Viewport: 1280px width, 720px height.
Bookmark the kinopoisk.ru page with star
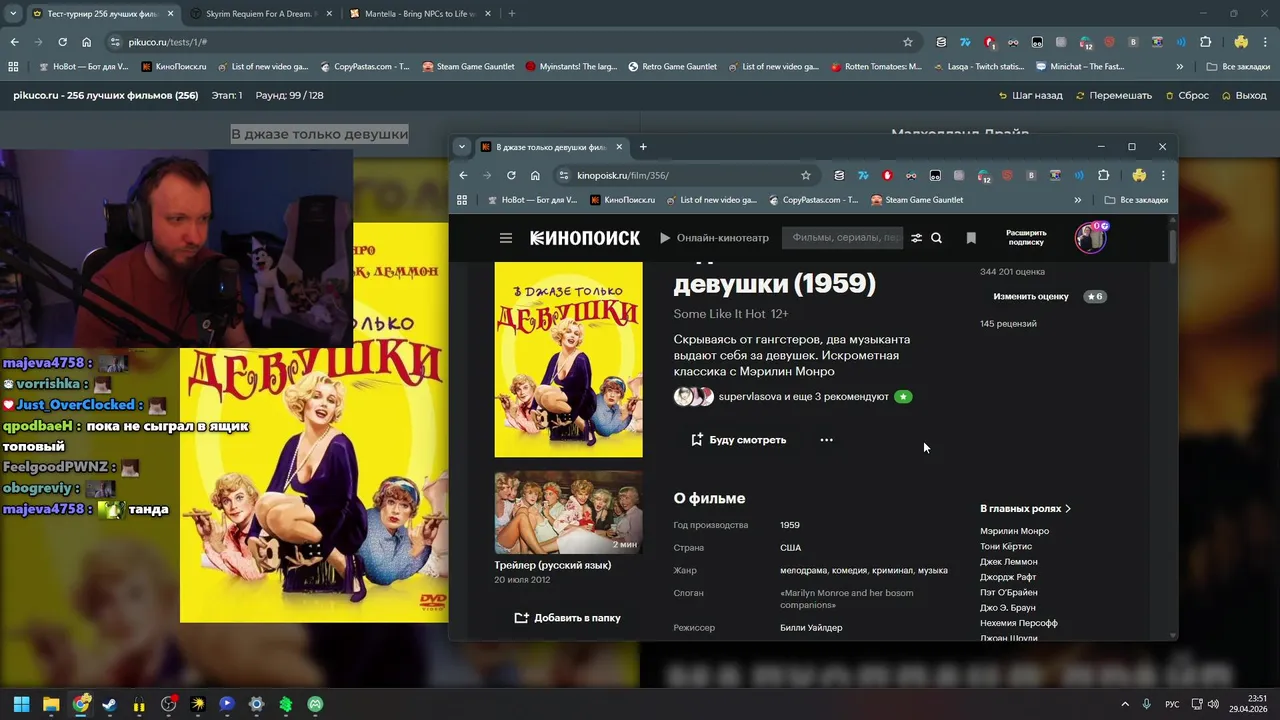click(x=806, y=175)
